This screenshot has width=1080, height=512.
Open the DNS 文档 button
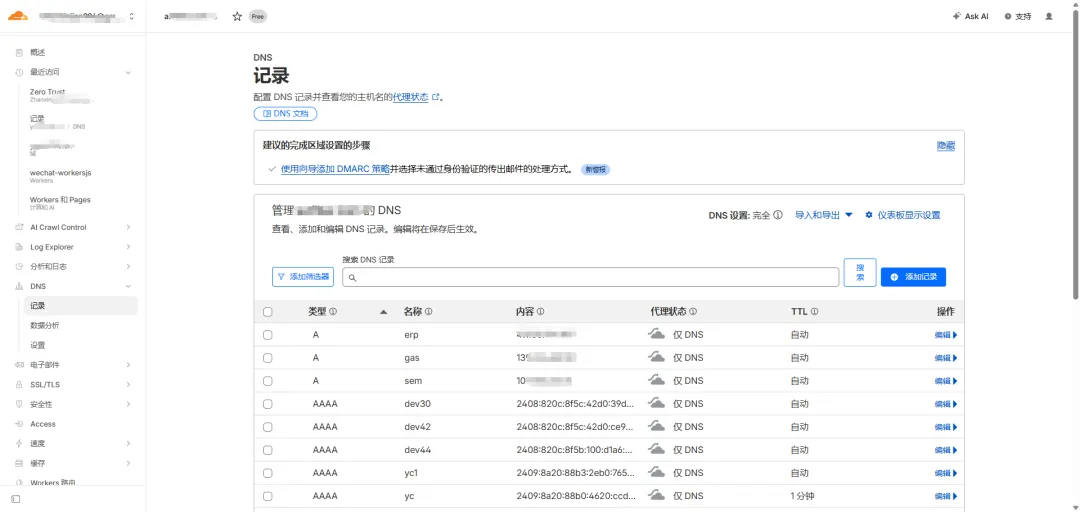click(286, 114)
